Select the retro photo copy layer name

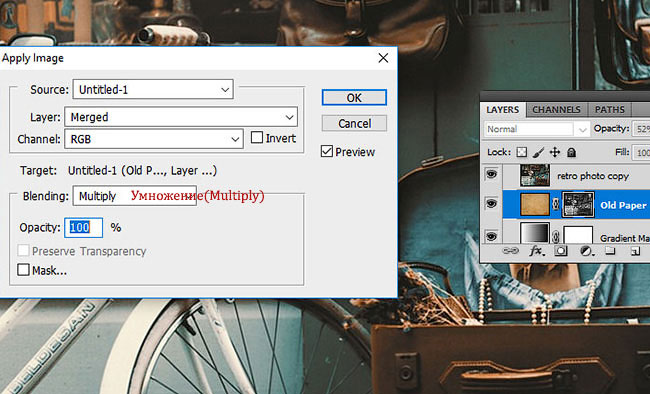click(x=593, y=176)
